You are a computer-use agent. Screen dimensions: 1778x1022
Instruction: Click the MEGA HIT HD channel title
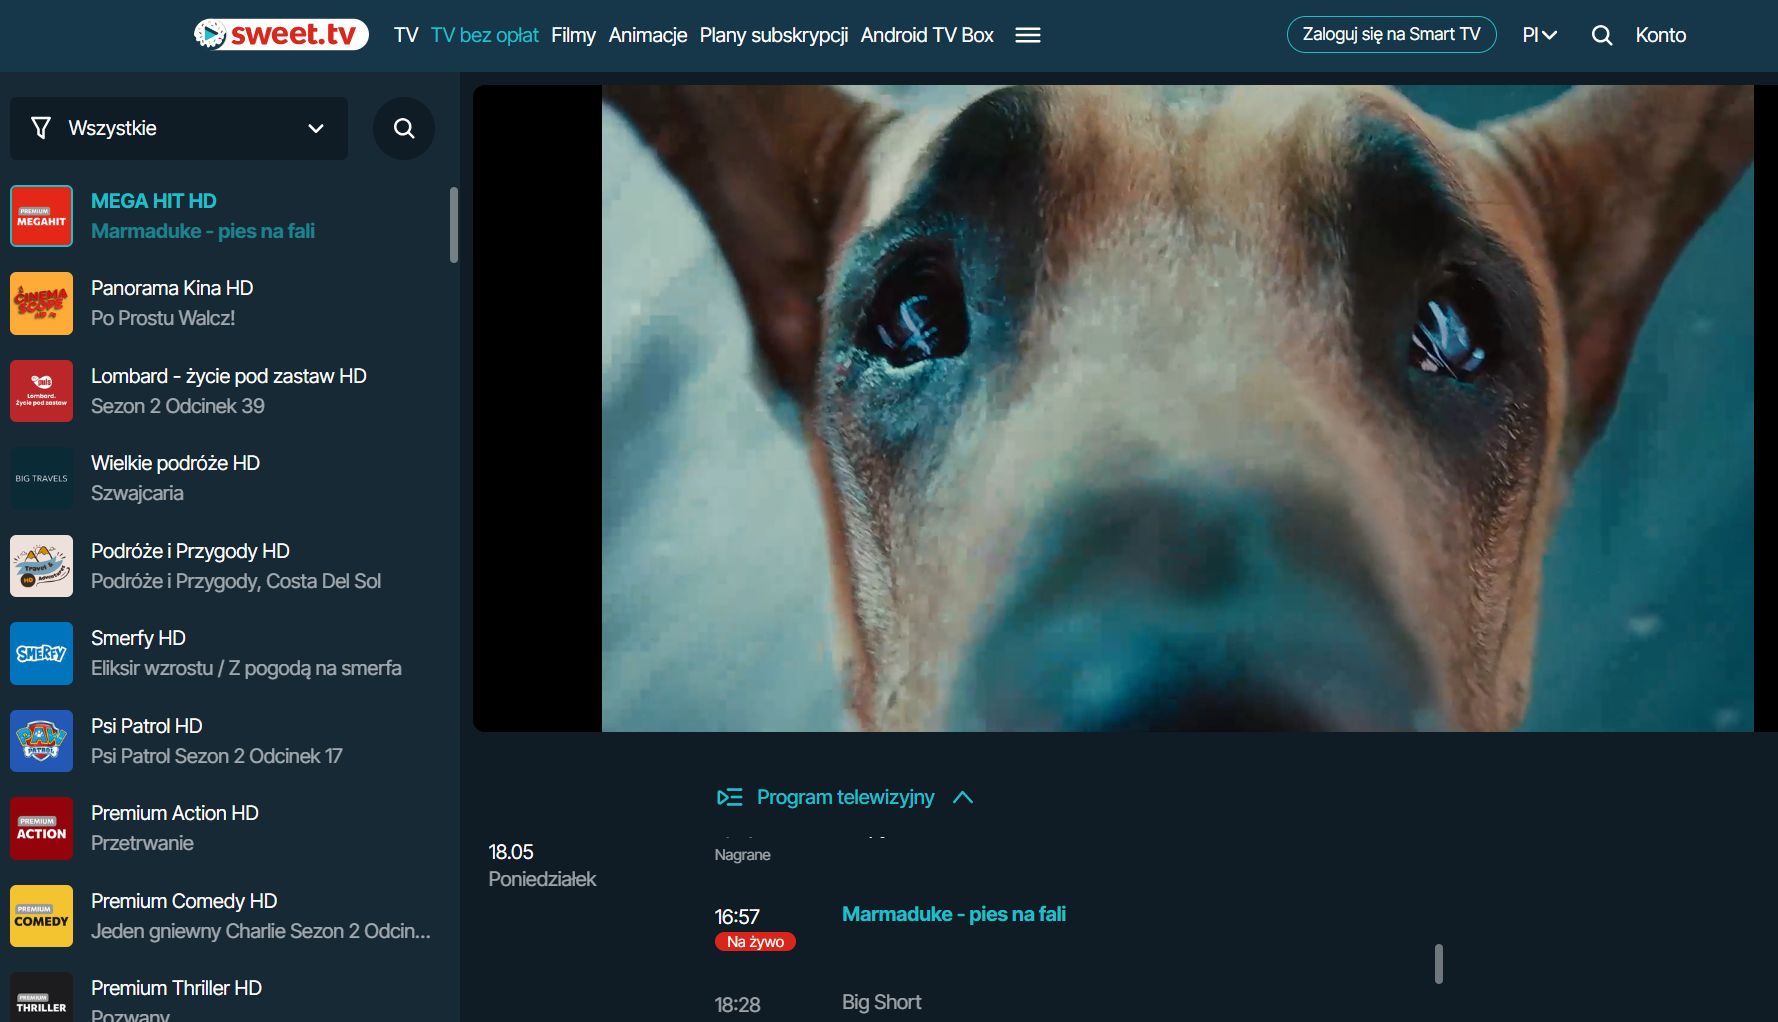[x=154, y=201]
